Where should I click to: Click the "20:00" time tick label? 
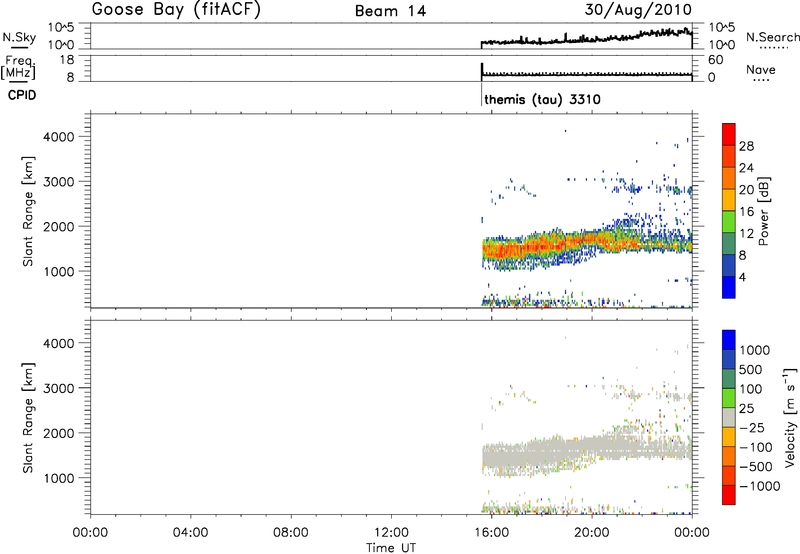(592, 533)
